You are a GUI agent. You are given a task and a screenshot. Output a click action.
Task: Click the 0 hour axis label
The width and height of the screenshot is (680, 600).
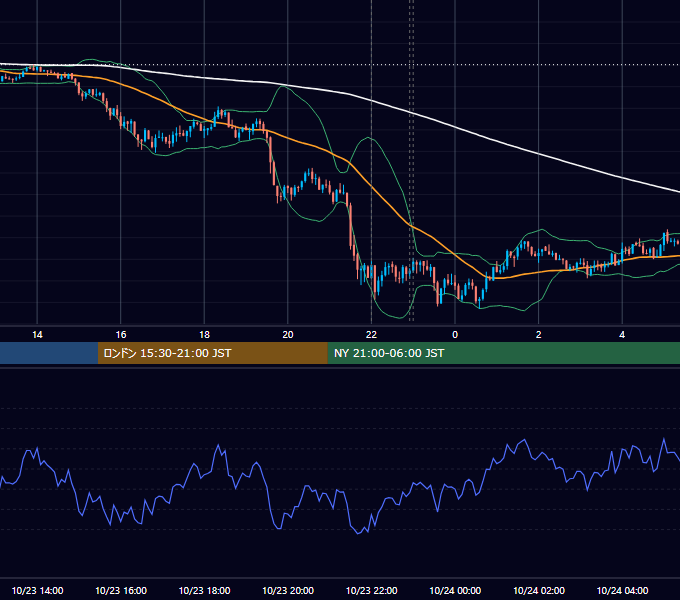point(455,335)
